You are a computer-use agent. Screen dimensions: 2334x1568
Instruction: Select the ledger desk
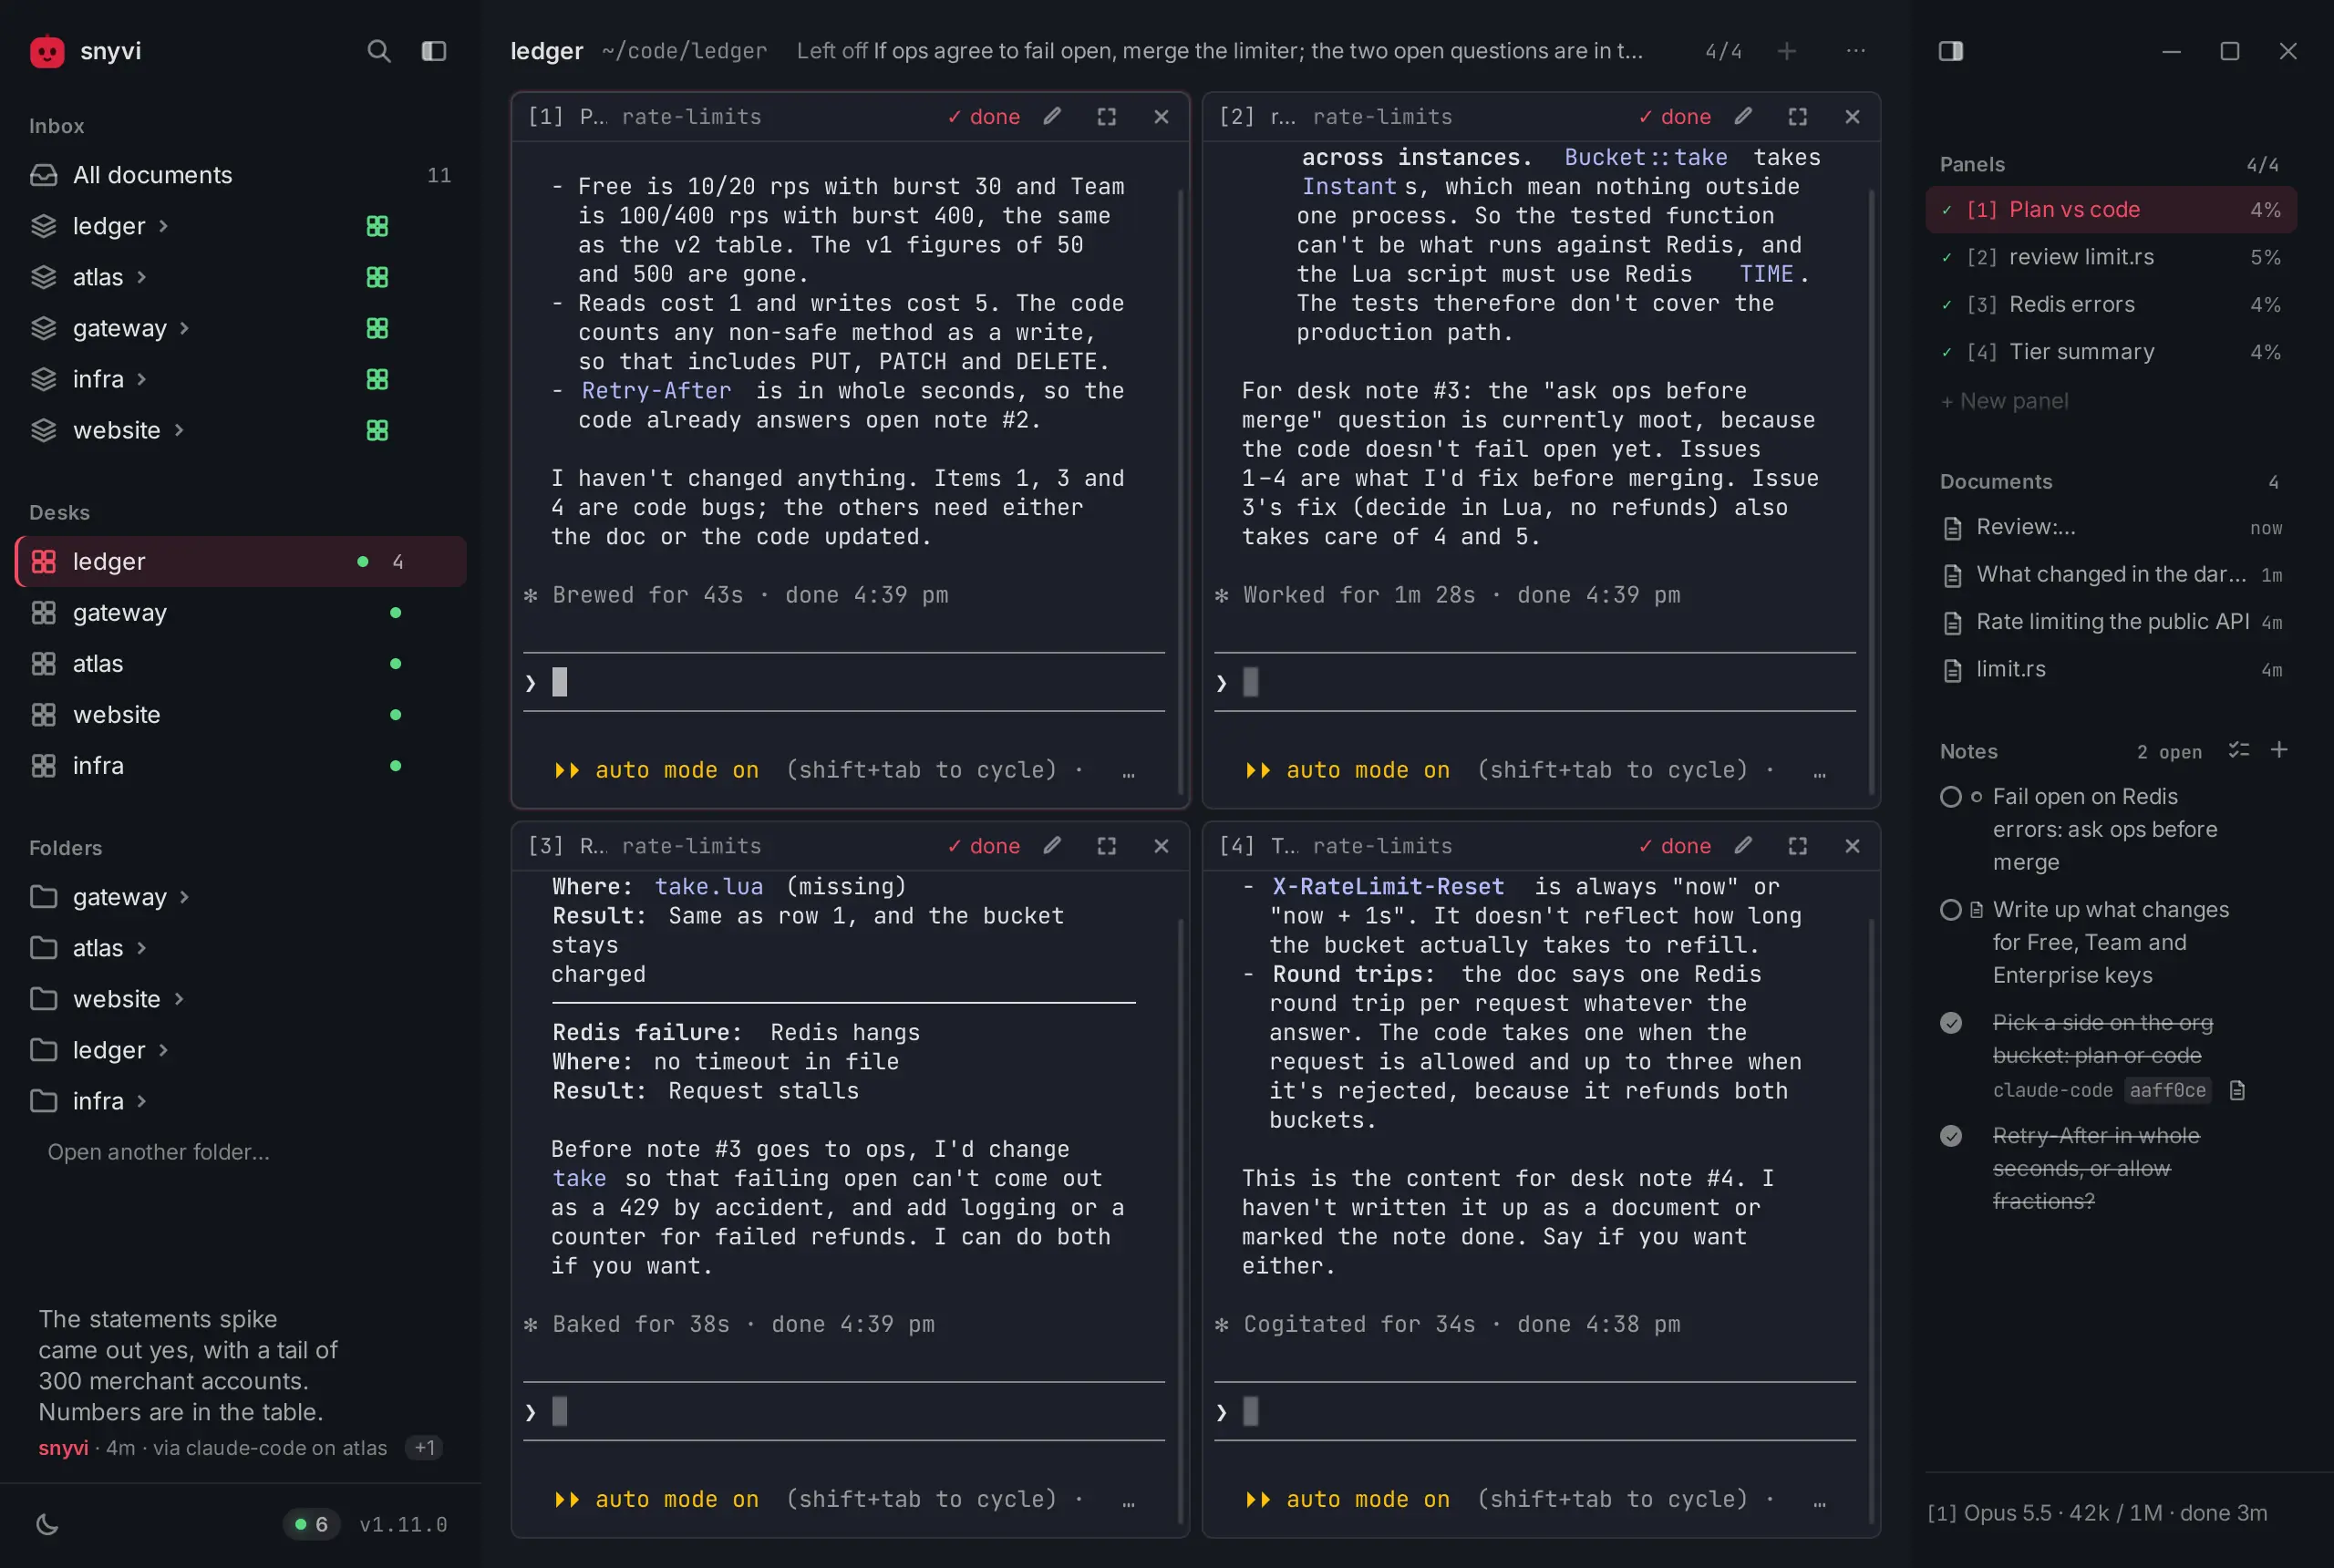point(240,562)
